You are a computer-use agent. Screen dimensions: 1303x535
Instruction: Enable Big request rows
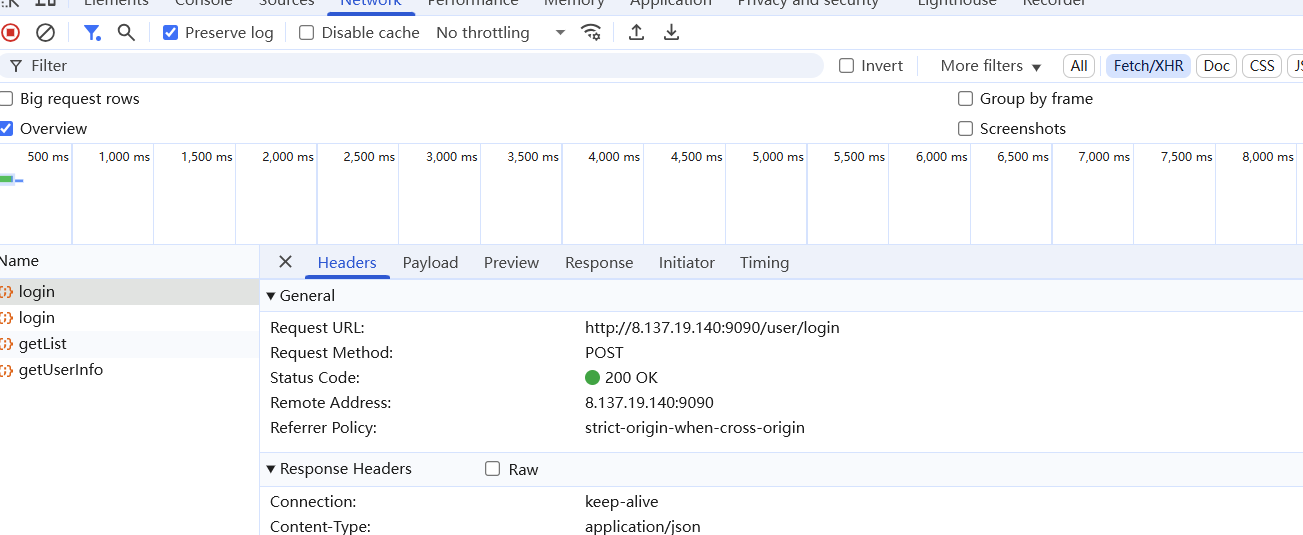tap(7, 98)
